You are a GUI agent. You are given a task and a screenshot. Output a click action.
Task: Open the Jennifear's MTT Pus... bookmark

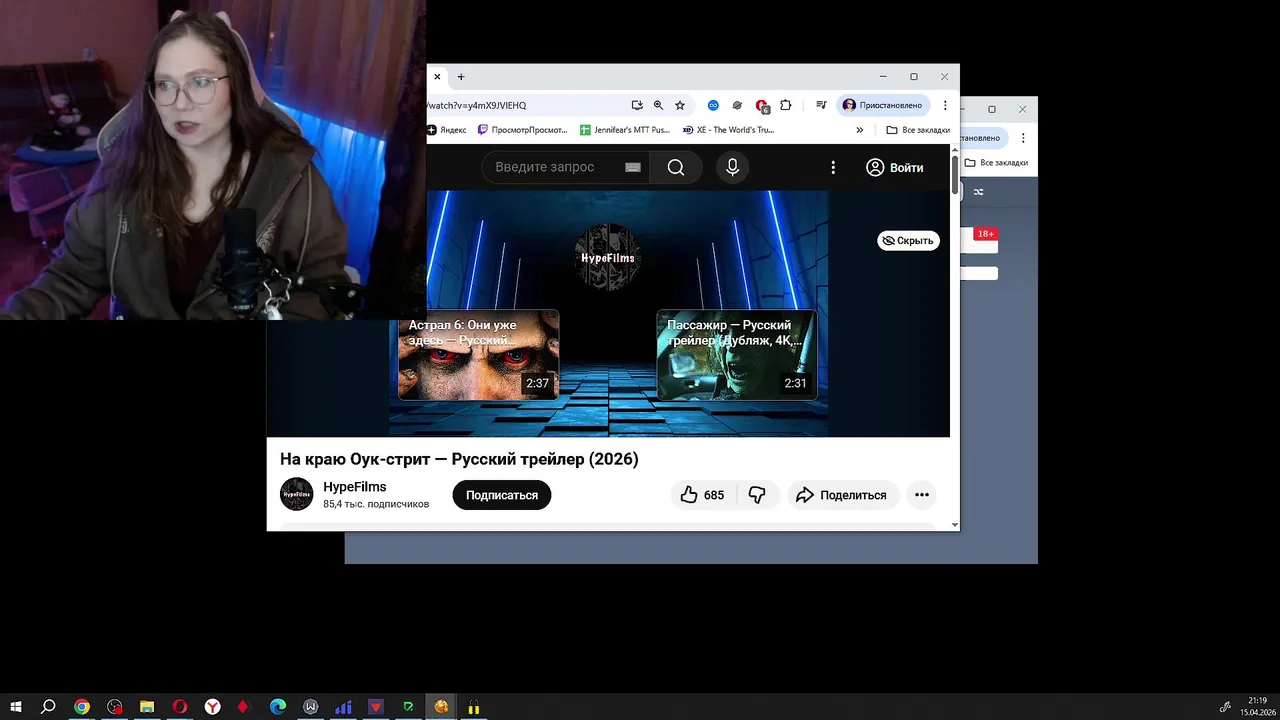[626, 130]
